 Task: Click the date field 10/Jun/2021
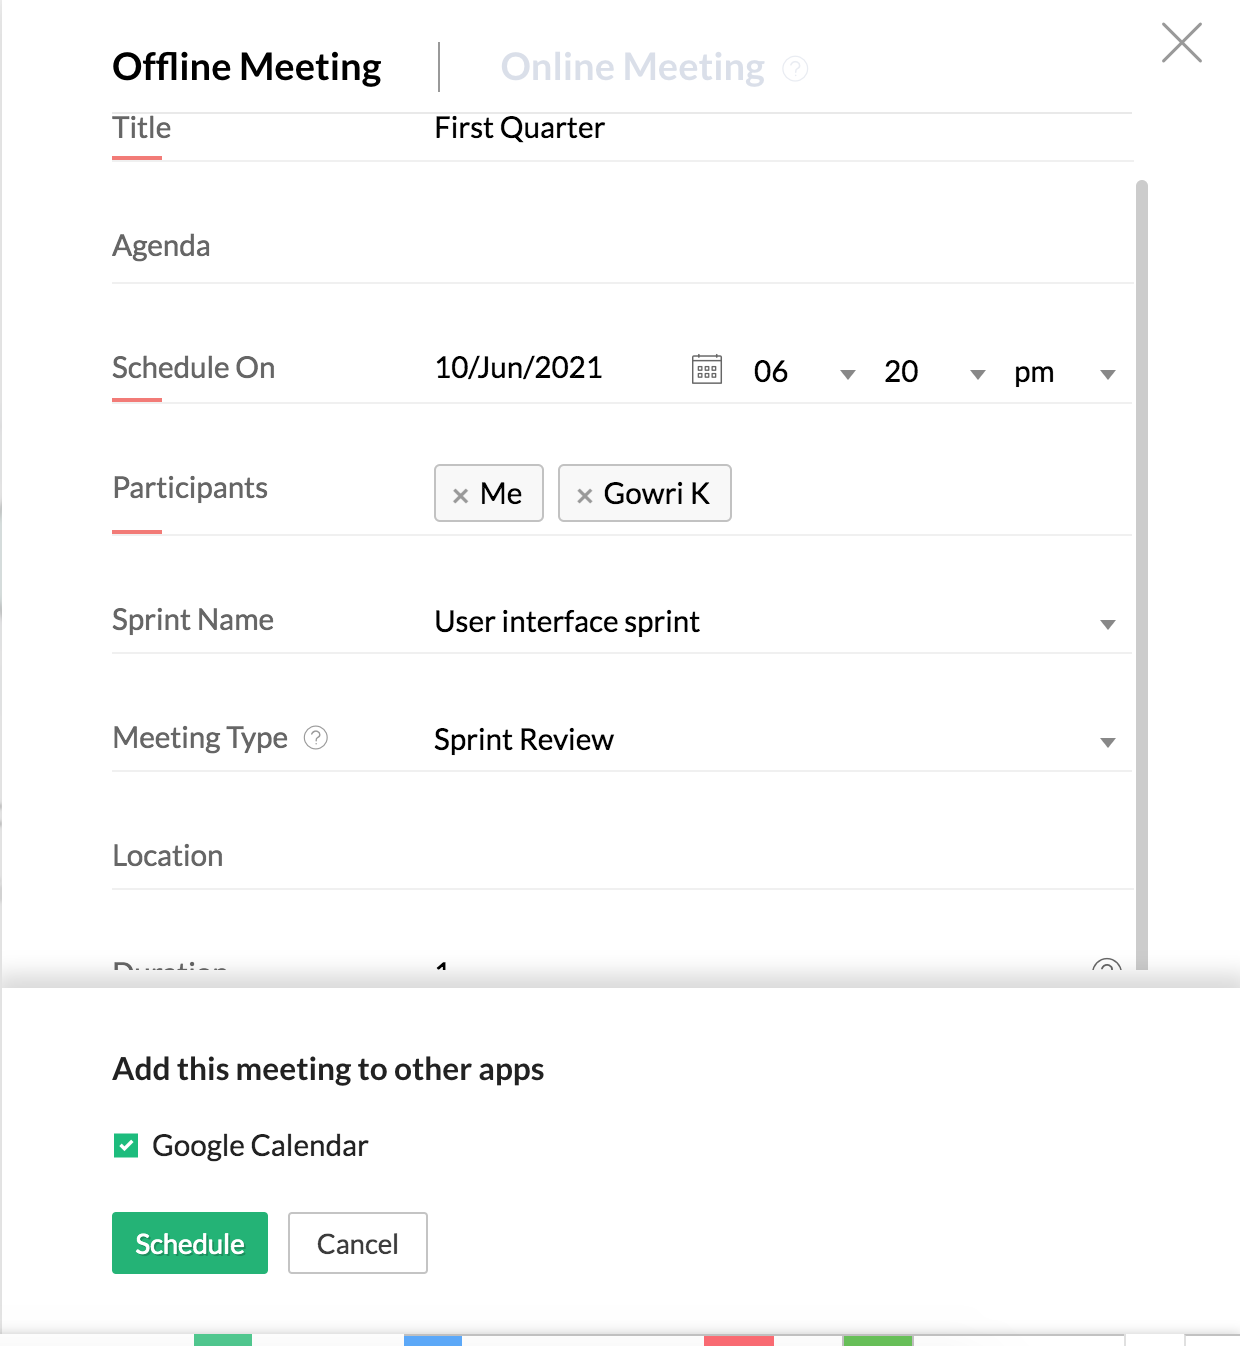point(518,368)
